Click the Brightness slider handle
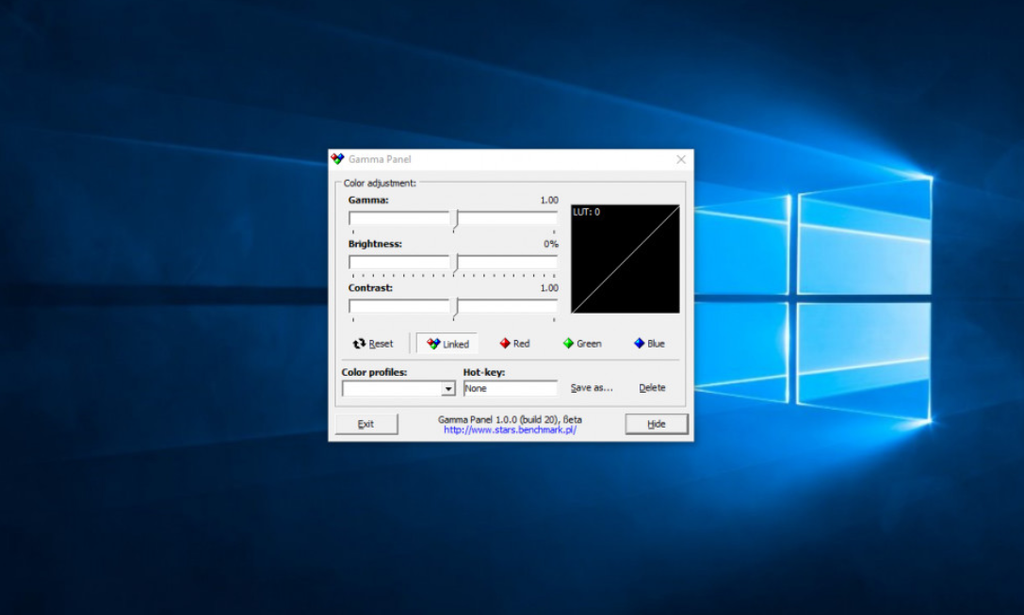 coord(456,264)
